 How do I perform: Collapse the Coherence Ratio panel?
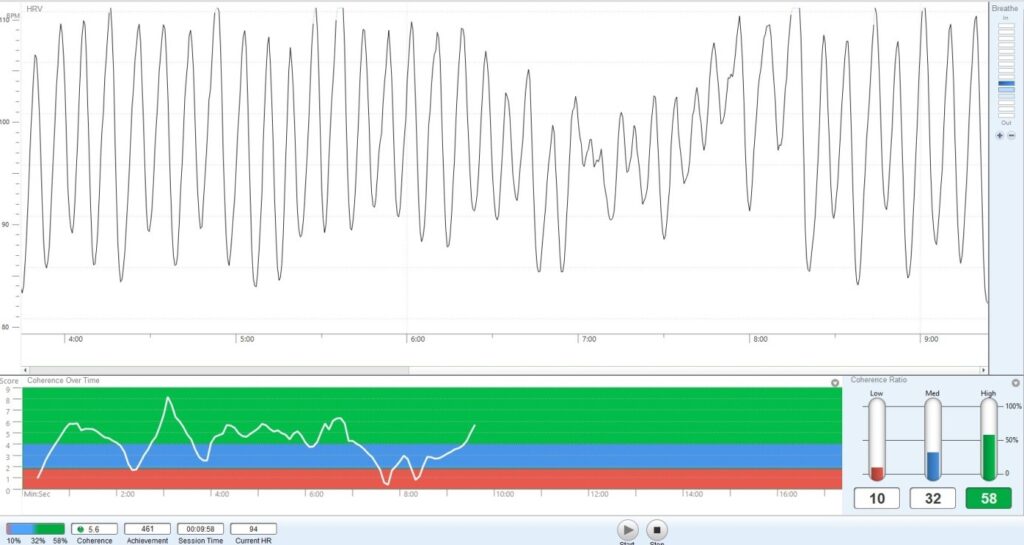pyautogui.click(x=1015, y=383)
